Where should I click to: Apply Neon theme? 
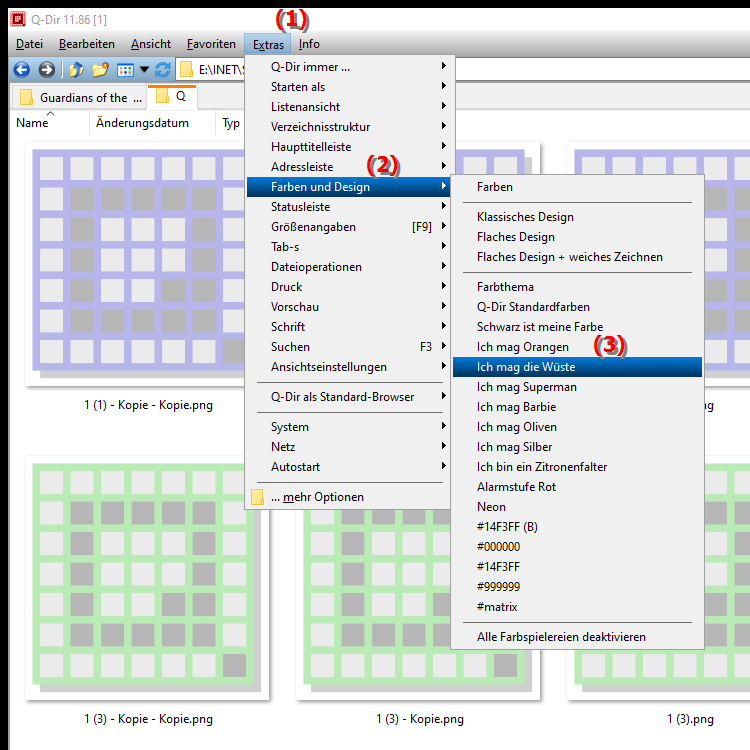pos(577,507)
